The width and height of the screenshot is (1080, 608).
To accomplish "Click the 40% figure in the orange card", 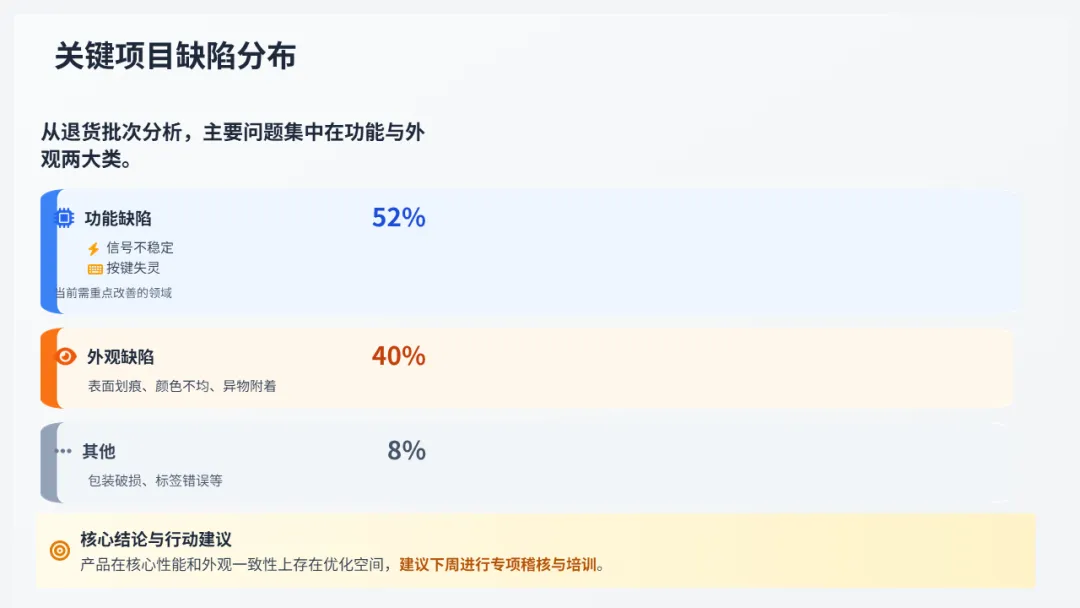I will tap(398, 355).
